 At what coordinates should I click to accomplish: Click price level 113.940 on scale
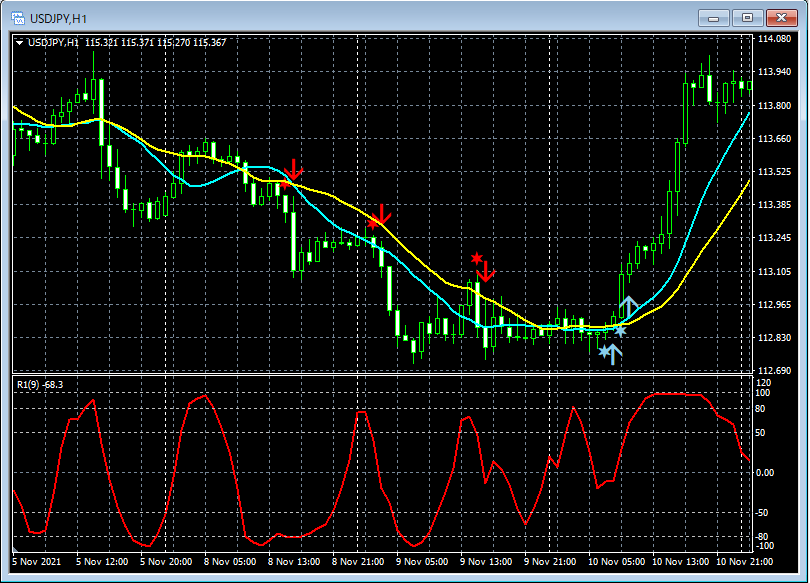(774, 72)
